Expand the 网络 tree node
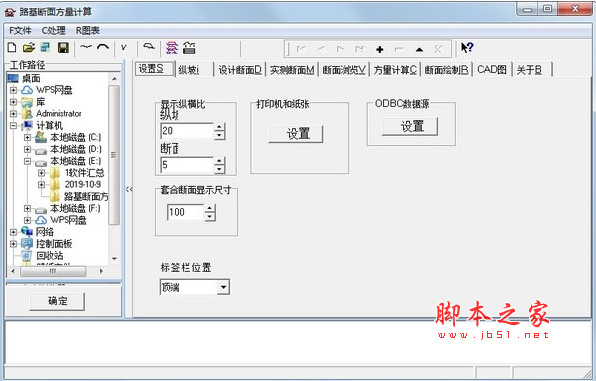This screenshot has height=381, width=596. click(x=13, y=232)
